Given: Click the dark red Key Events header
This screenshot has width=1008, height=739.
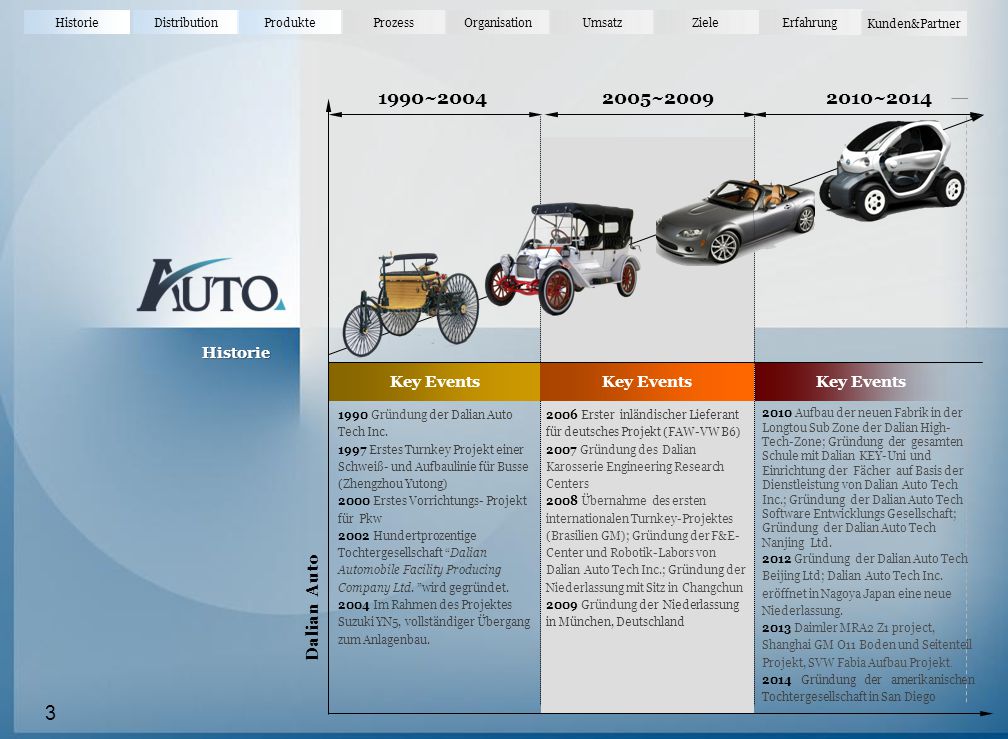Looking at the screenshot, I should point(861,382).
